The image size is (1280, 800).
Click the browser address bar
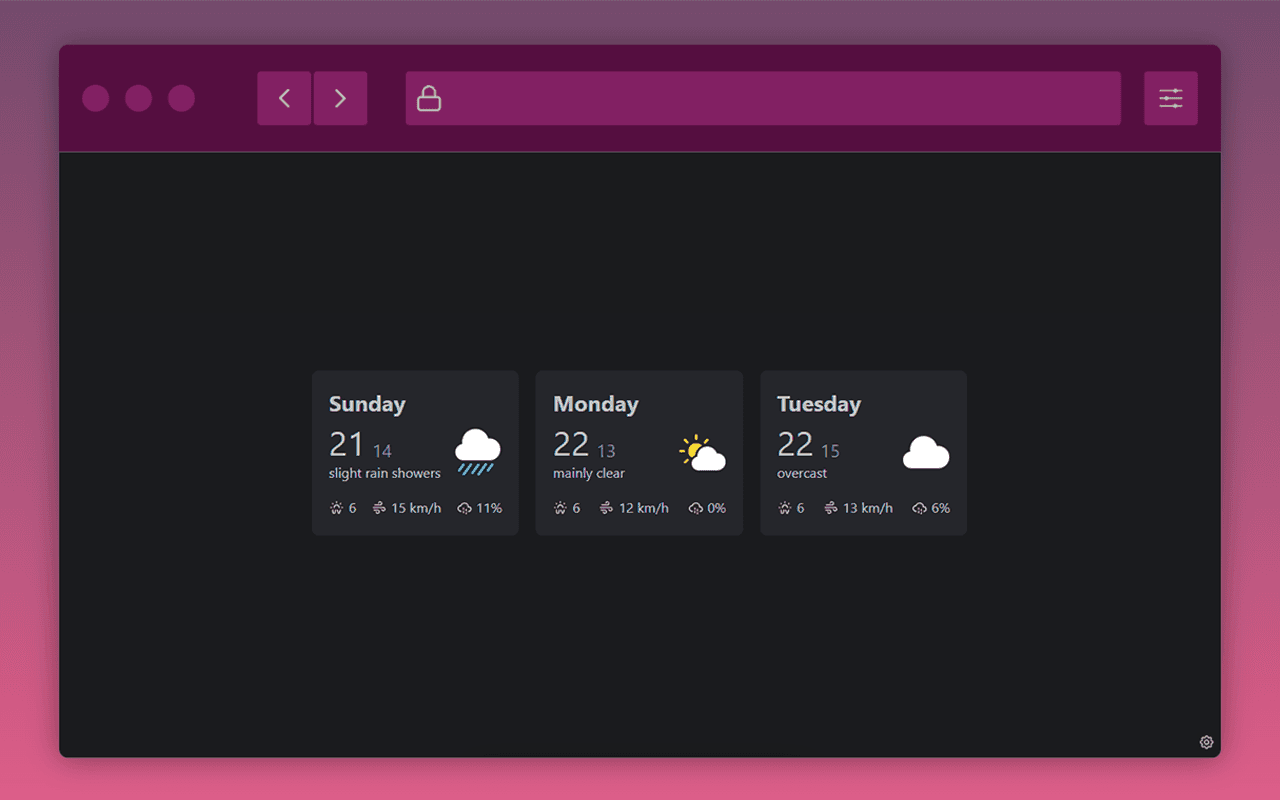click(x=762, y=98)
